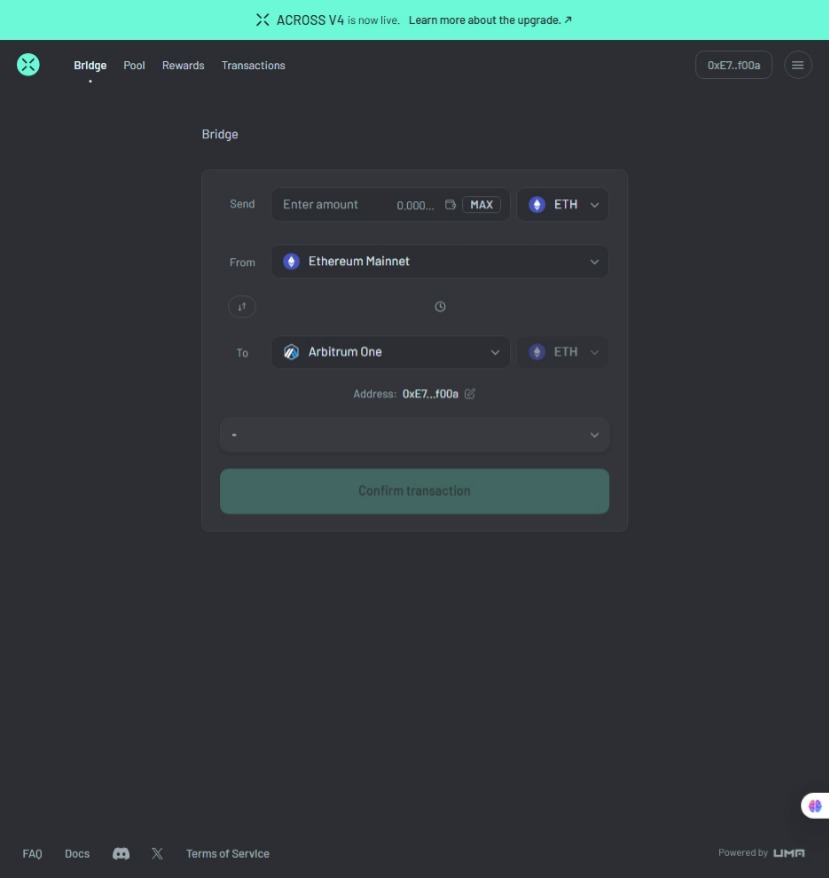Image resolution: width=829 pixels, height=878 pixels.
Task: Expand the fee details row chevron
Action: 594,435
